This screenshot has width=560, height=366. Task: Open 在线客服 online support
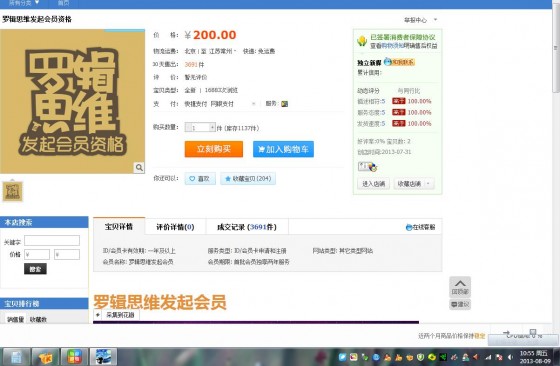tap(420, 227)
